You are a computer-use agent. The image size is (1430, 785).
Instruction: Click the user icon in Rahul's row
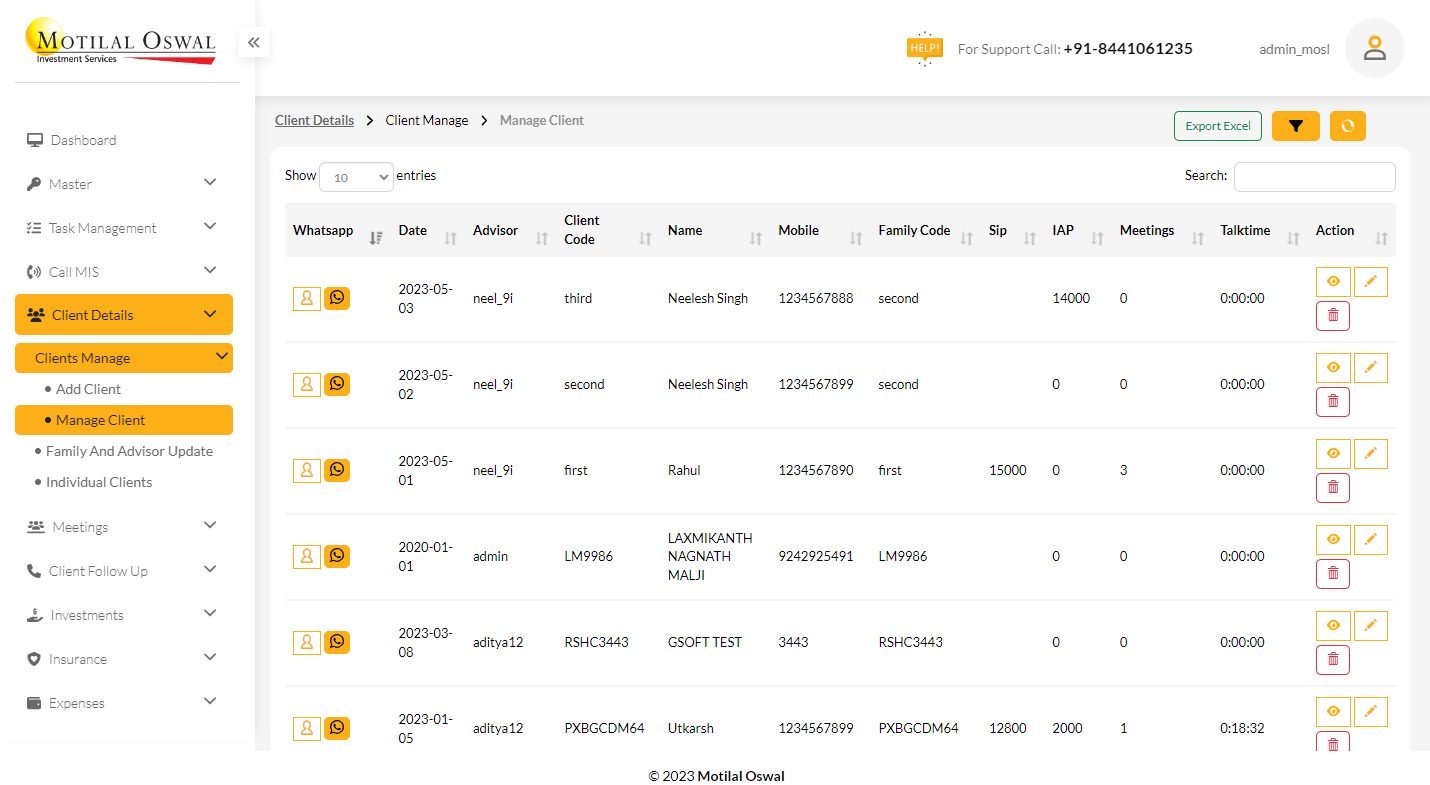pyautogui.click(x=307, y=470)
